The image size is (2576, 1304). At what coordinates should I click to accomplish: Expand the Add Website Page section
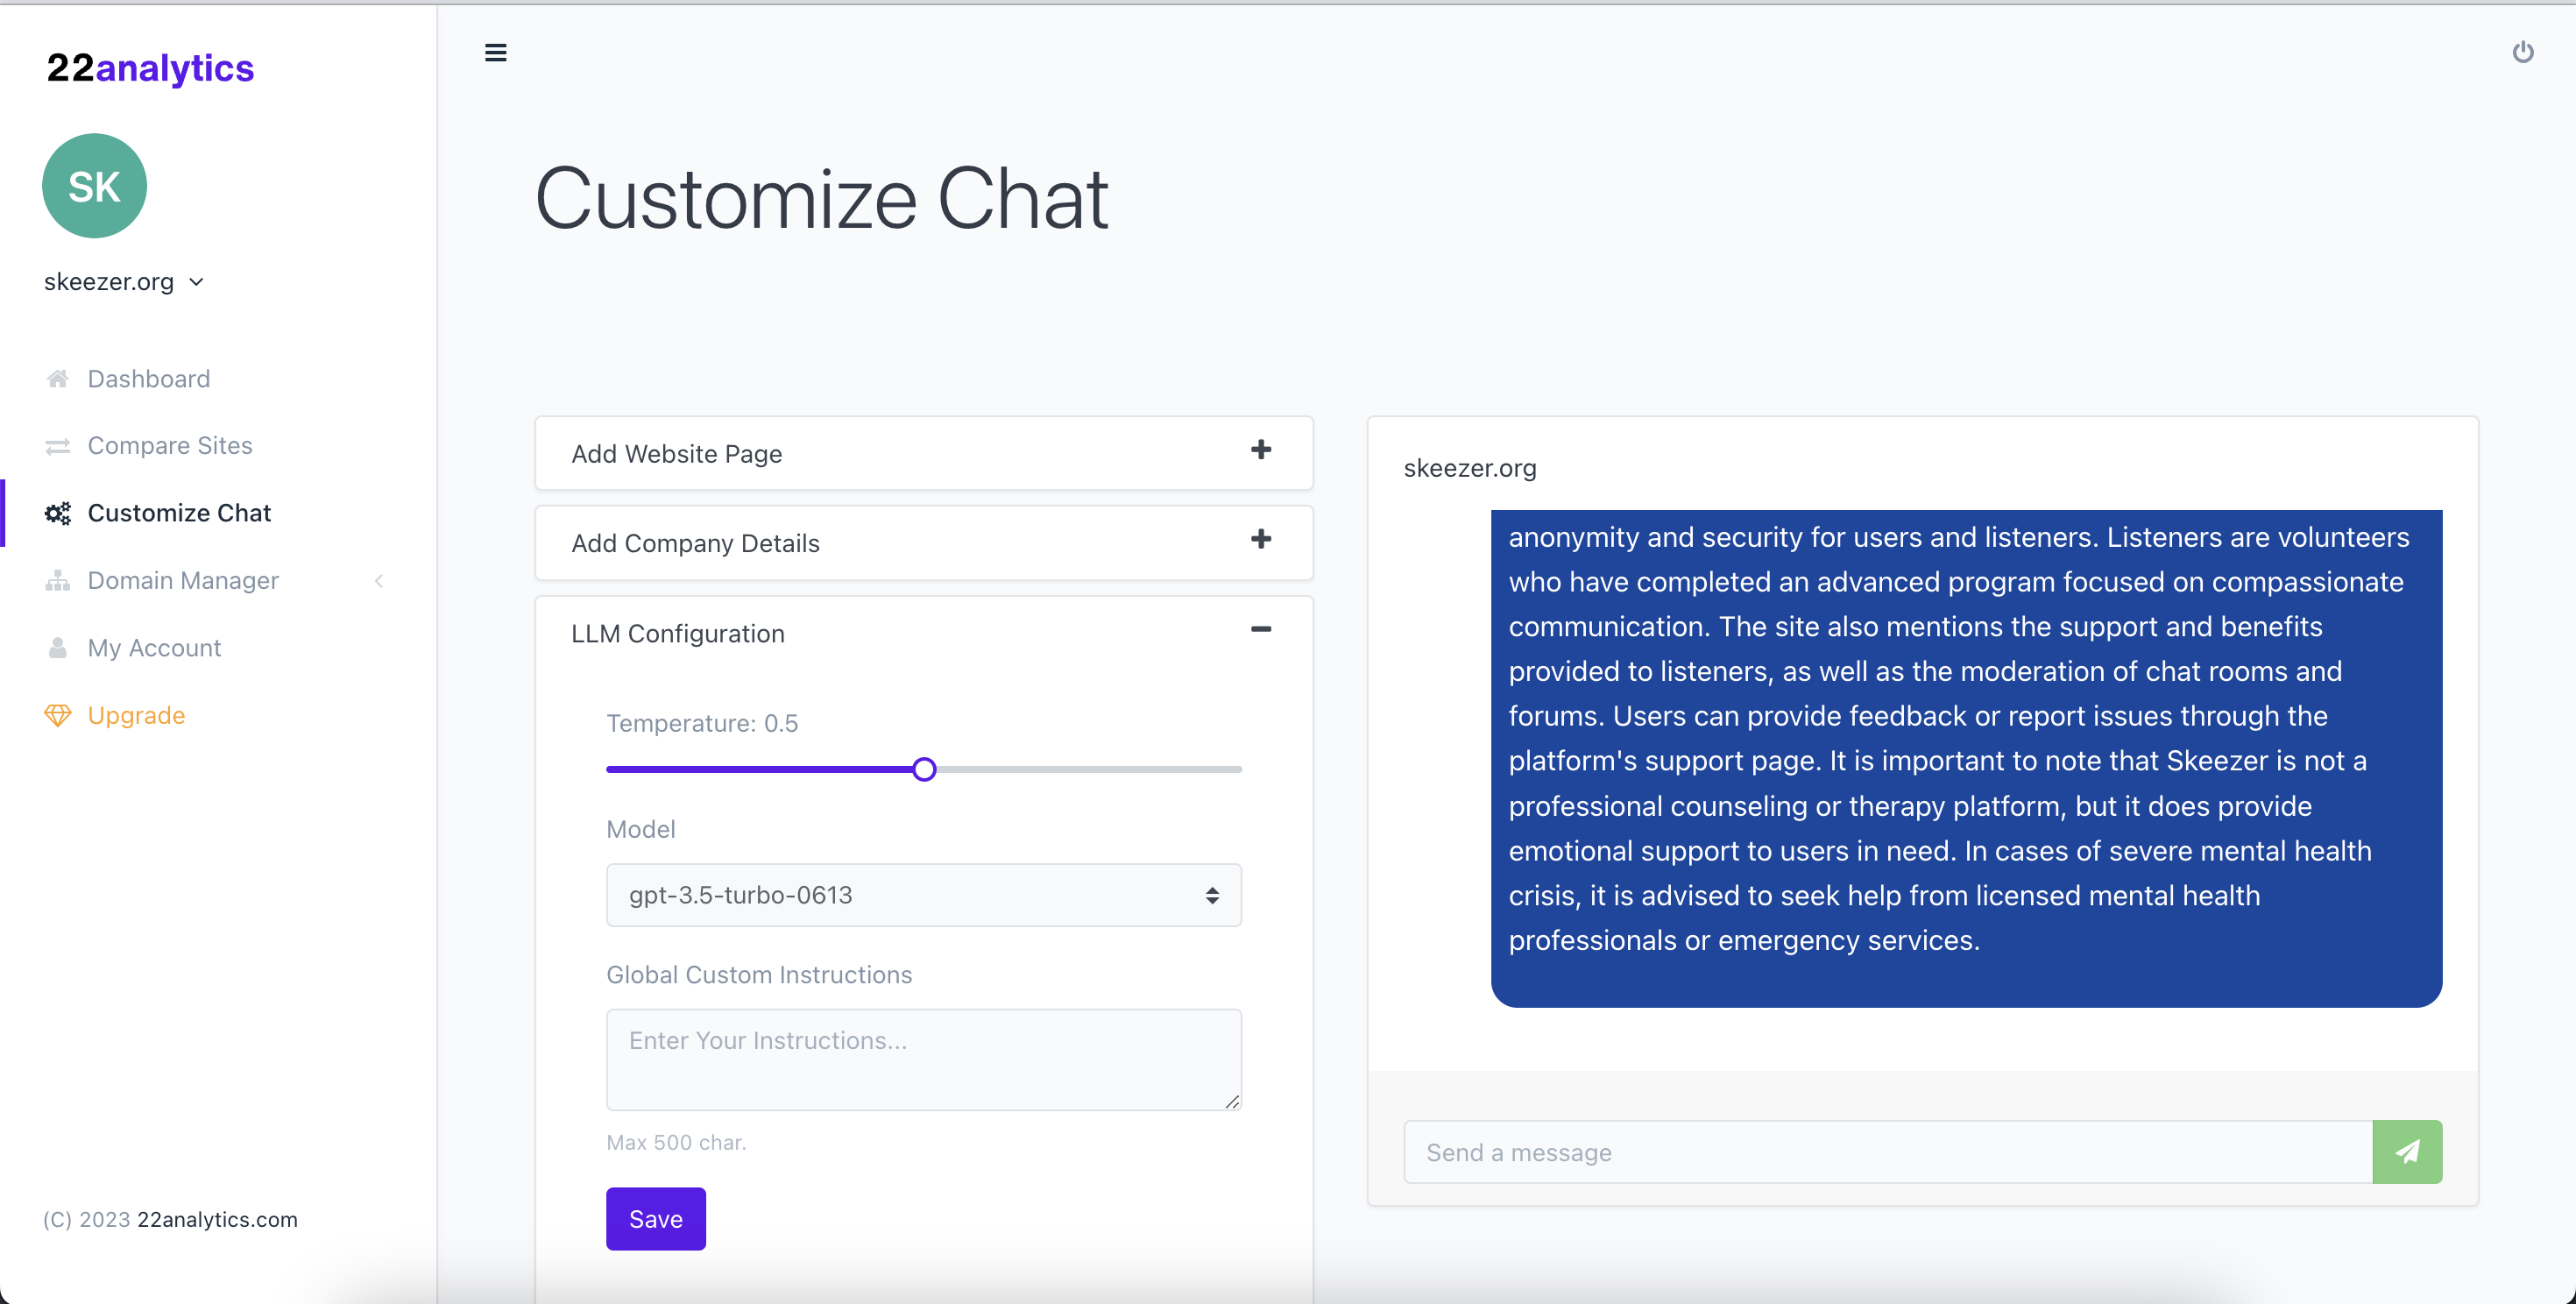pyautogui.click(x=1260, y=450)
